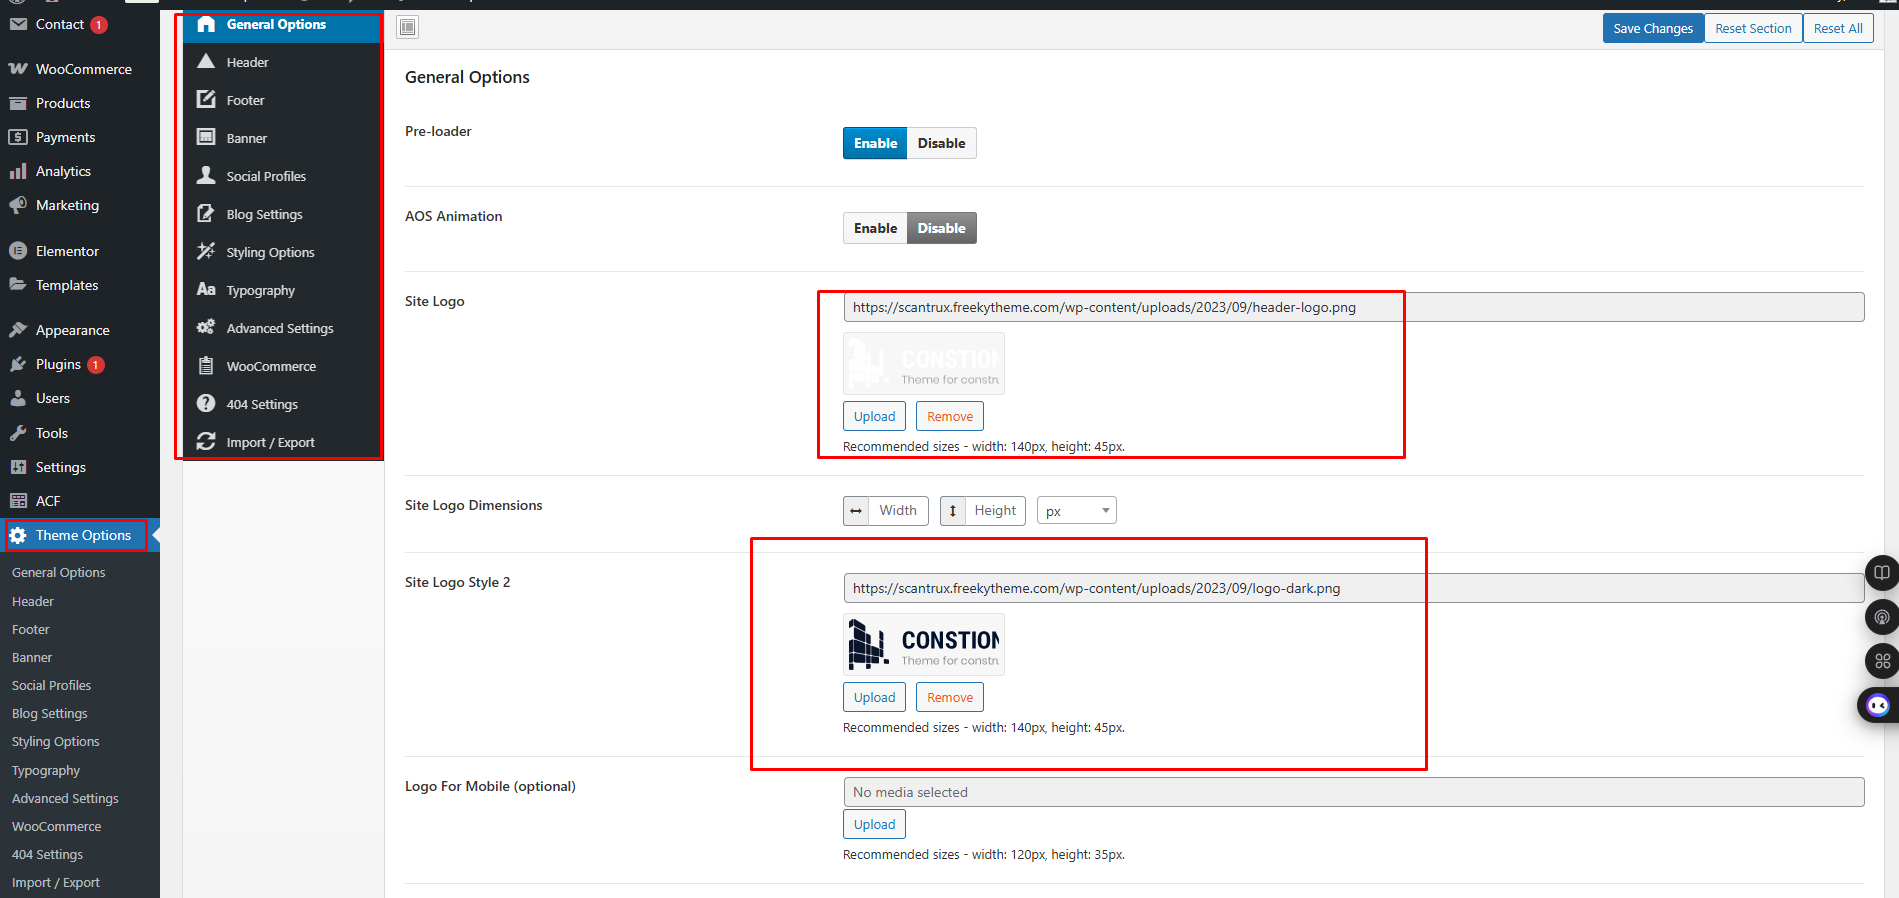
Task: Expand the Appearance menu in the admin sidebar
Action: pos(72,330)
